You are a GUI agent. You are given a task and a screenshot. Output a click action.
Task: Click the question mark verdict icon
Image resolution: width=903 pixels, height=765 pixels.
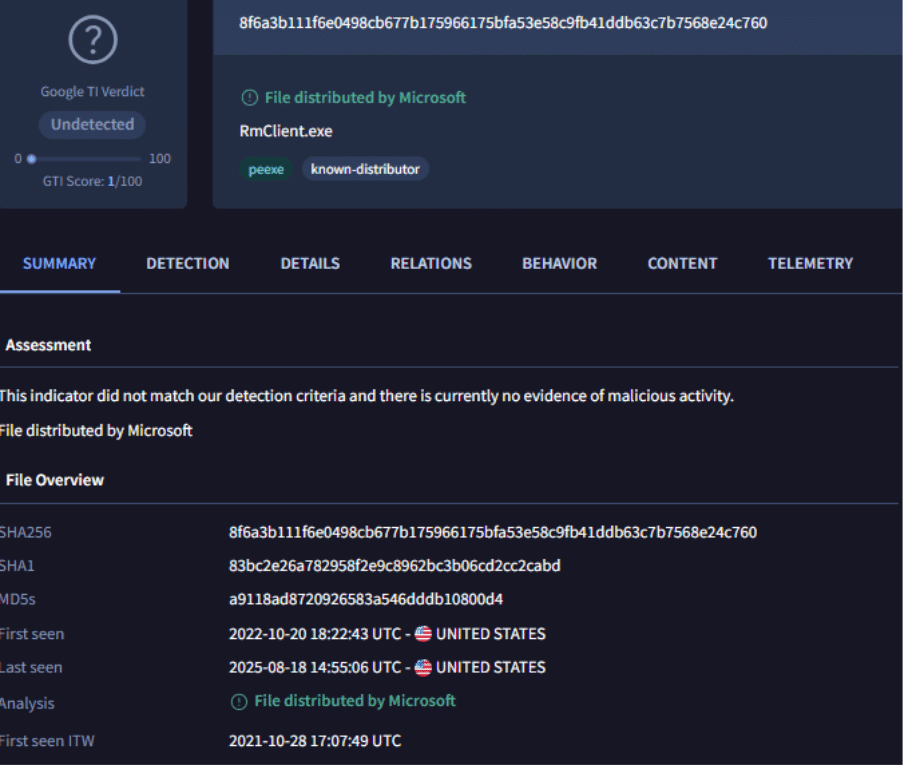pyautogui.click(x=93, y=40)
